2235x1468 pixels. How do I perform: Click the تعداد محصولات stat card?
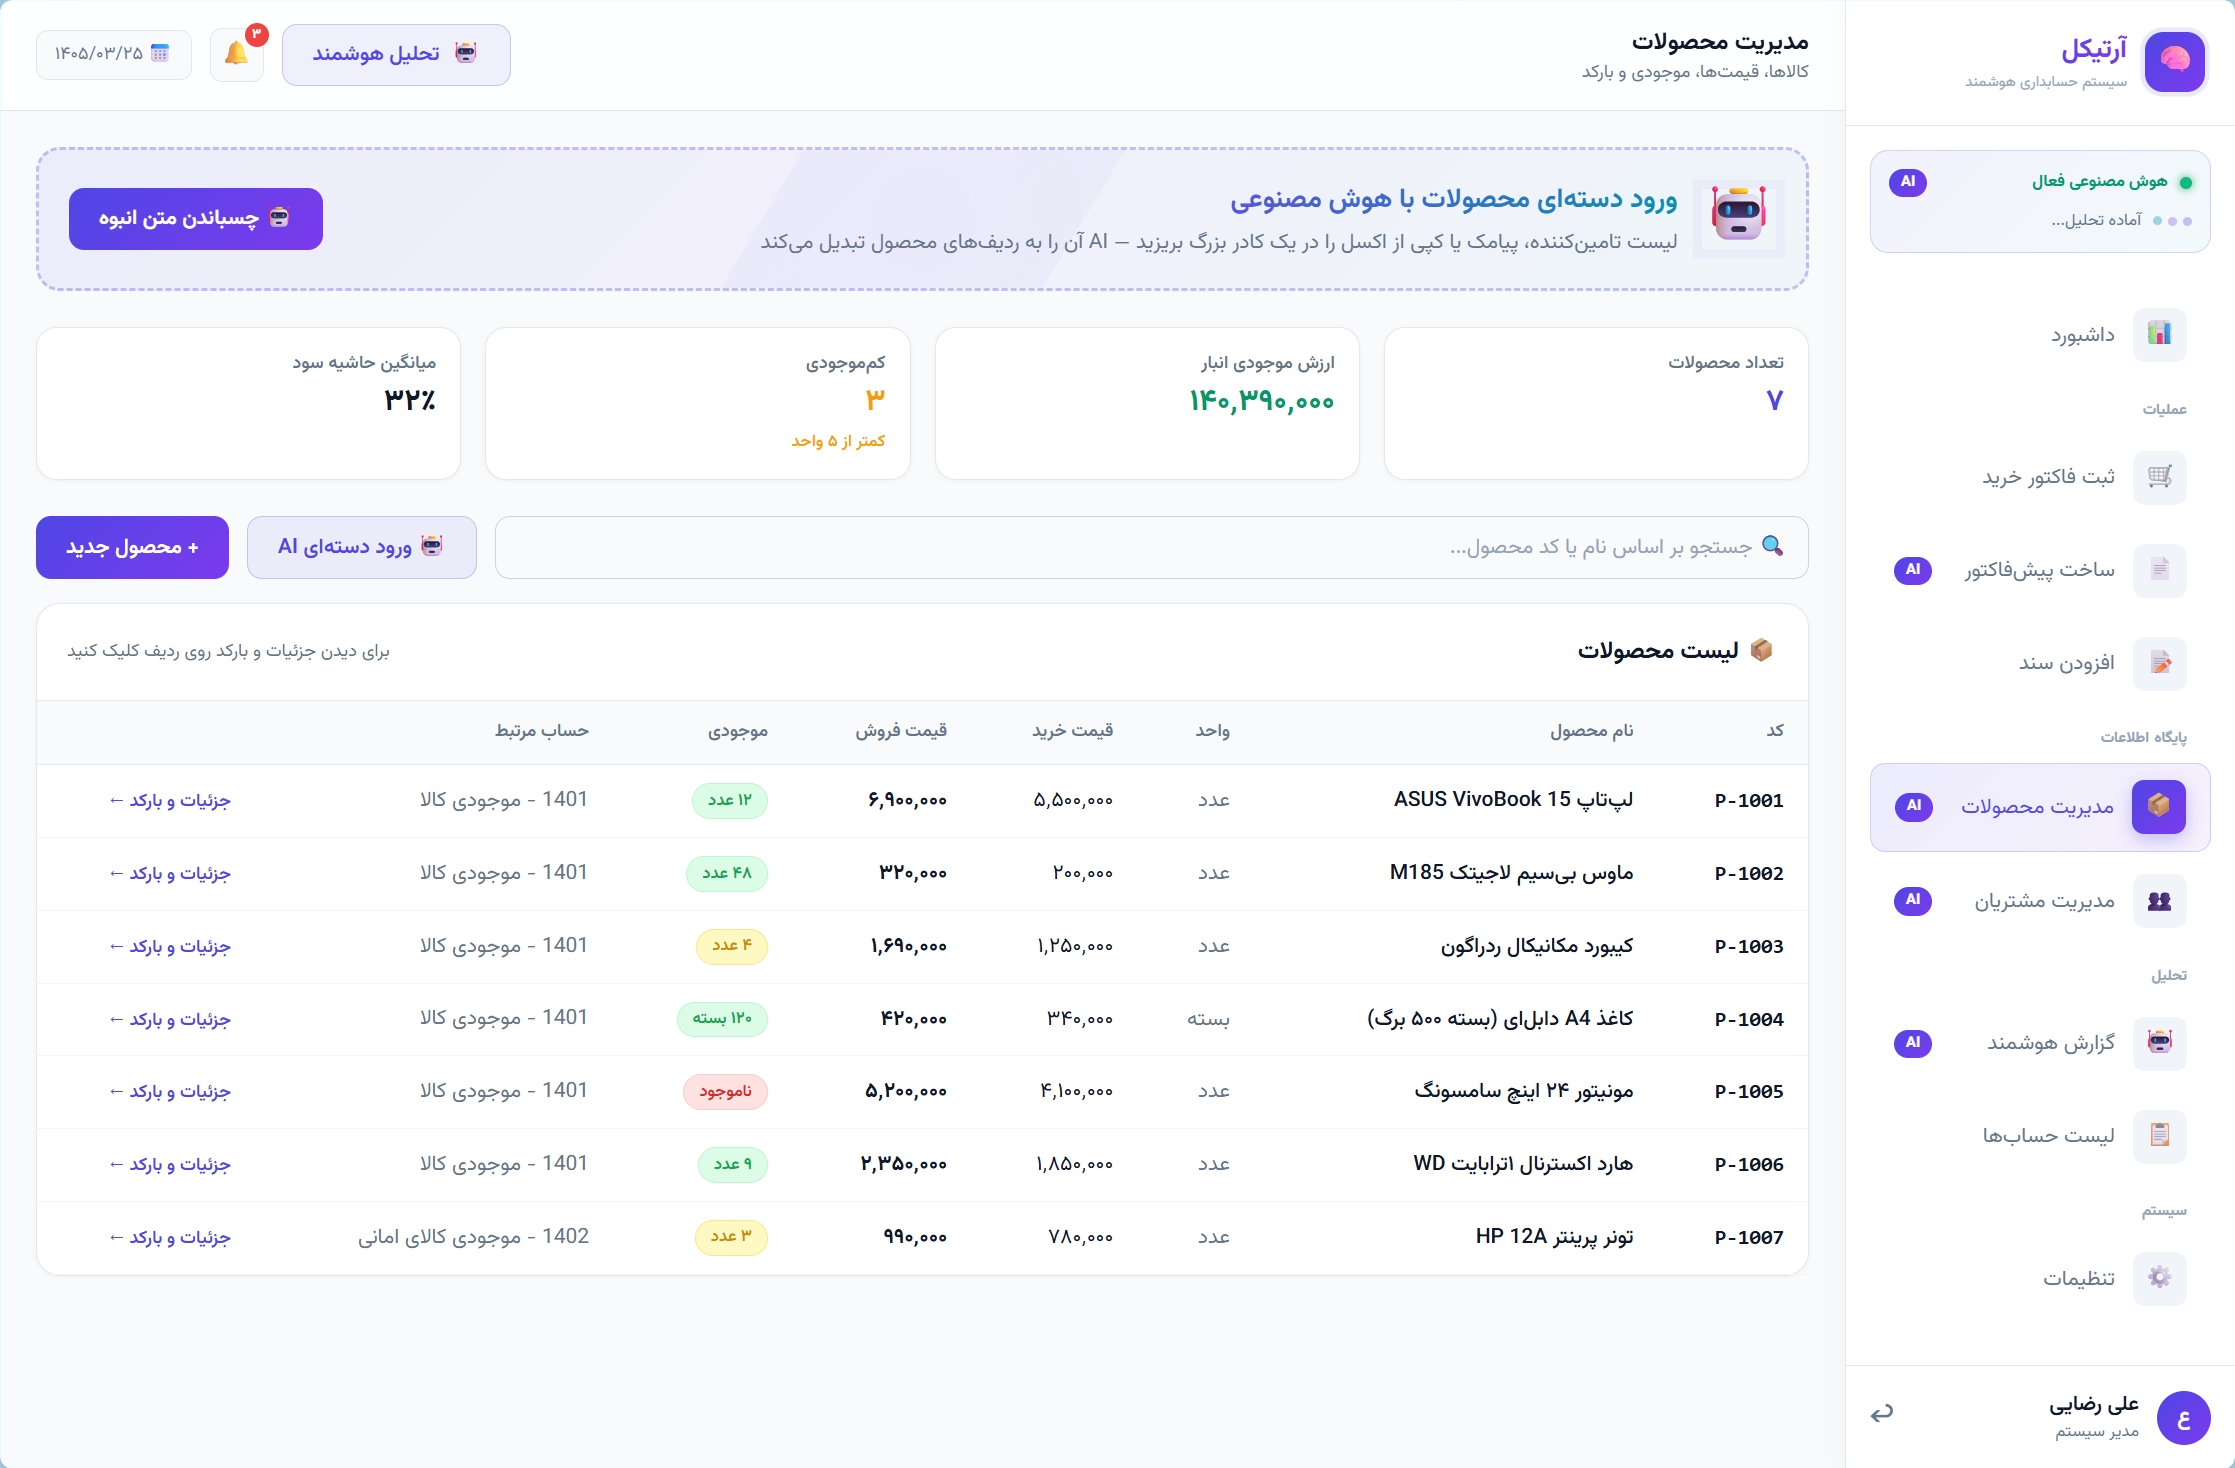pyautogui.click(x=1596, y=403)
